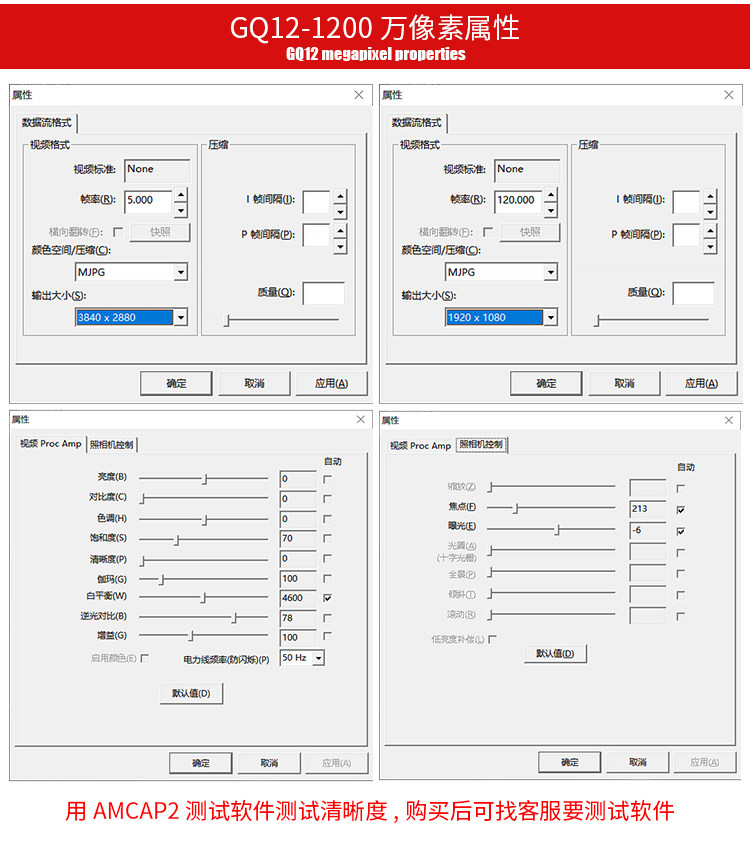The height and width of the screenshot is (842, 750).
Task: Increase I 帧间隔 value in 120.000 fps dialog
Action: (x=710, y=197)
